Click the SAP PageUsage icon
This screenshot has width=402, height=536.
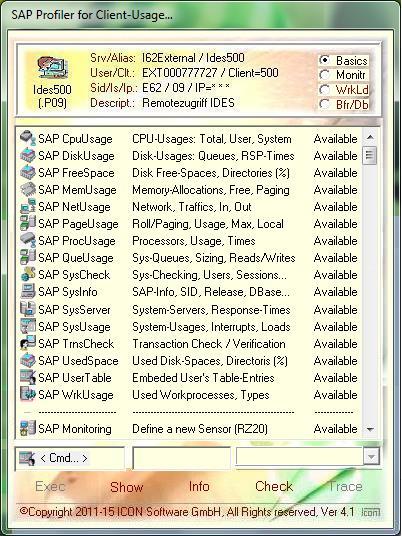28,224
